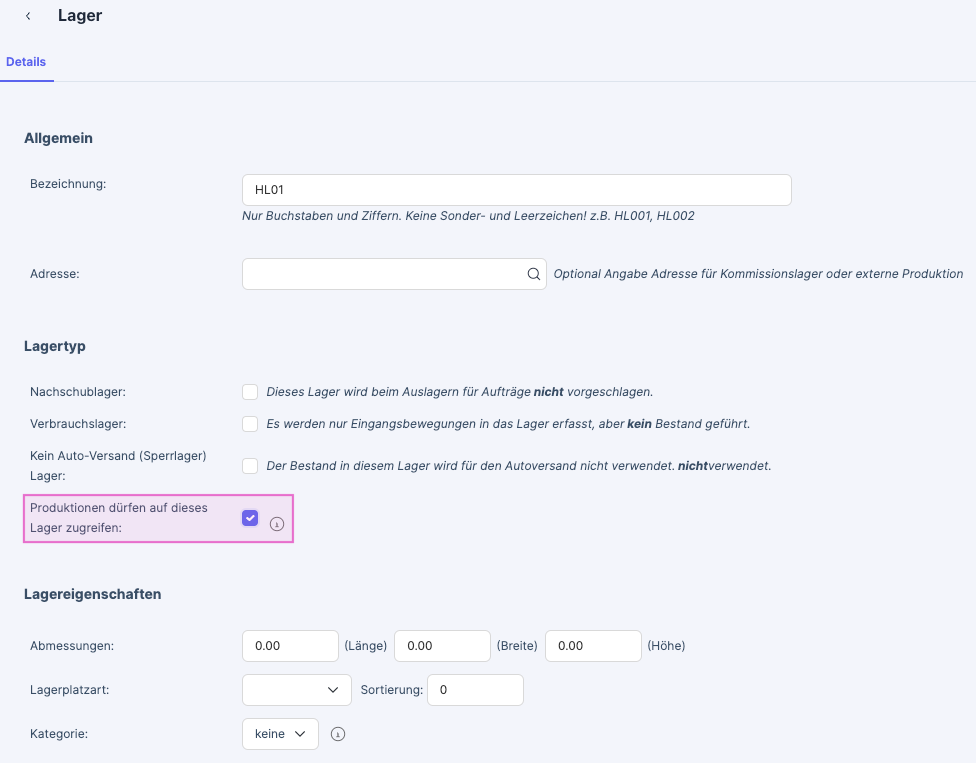Open the Lagerplatzart dropdown
This screenshot has height=763, width=976.
(x=296, y=690)
